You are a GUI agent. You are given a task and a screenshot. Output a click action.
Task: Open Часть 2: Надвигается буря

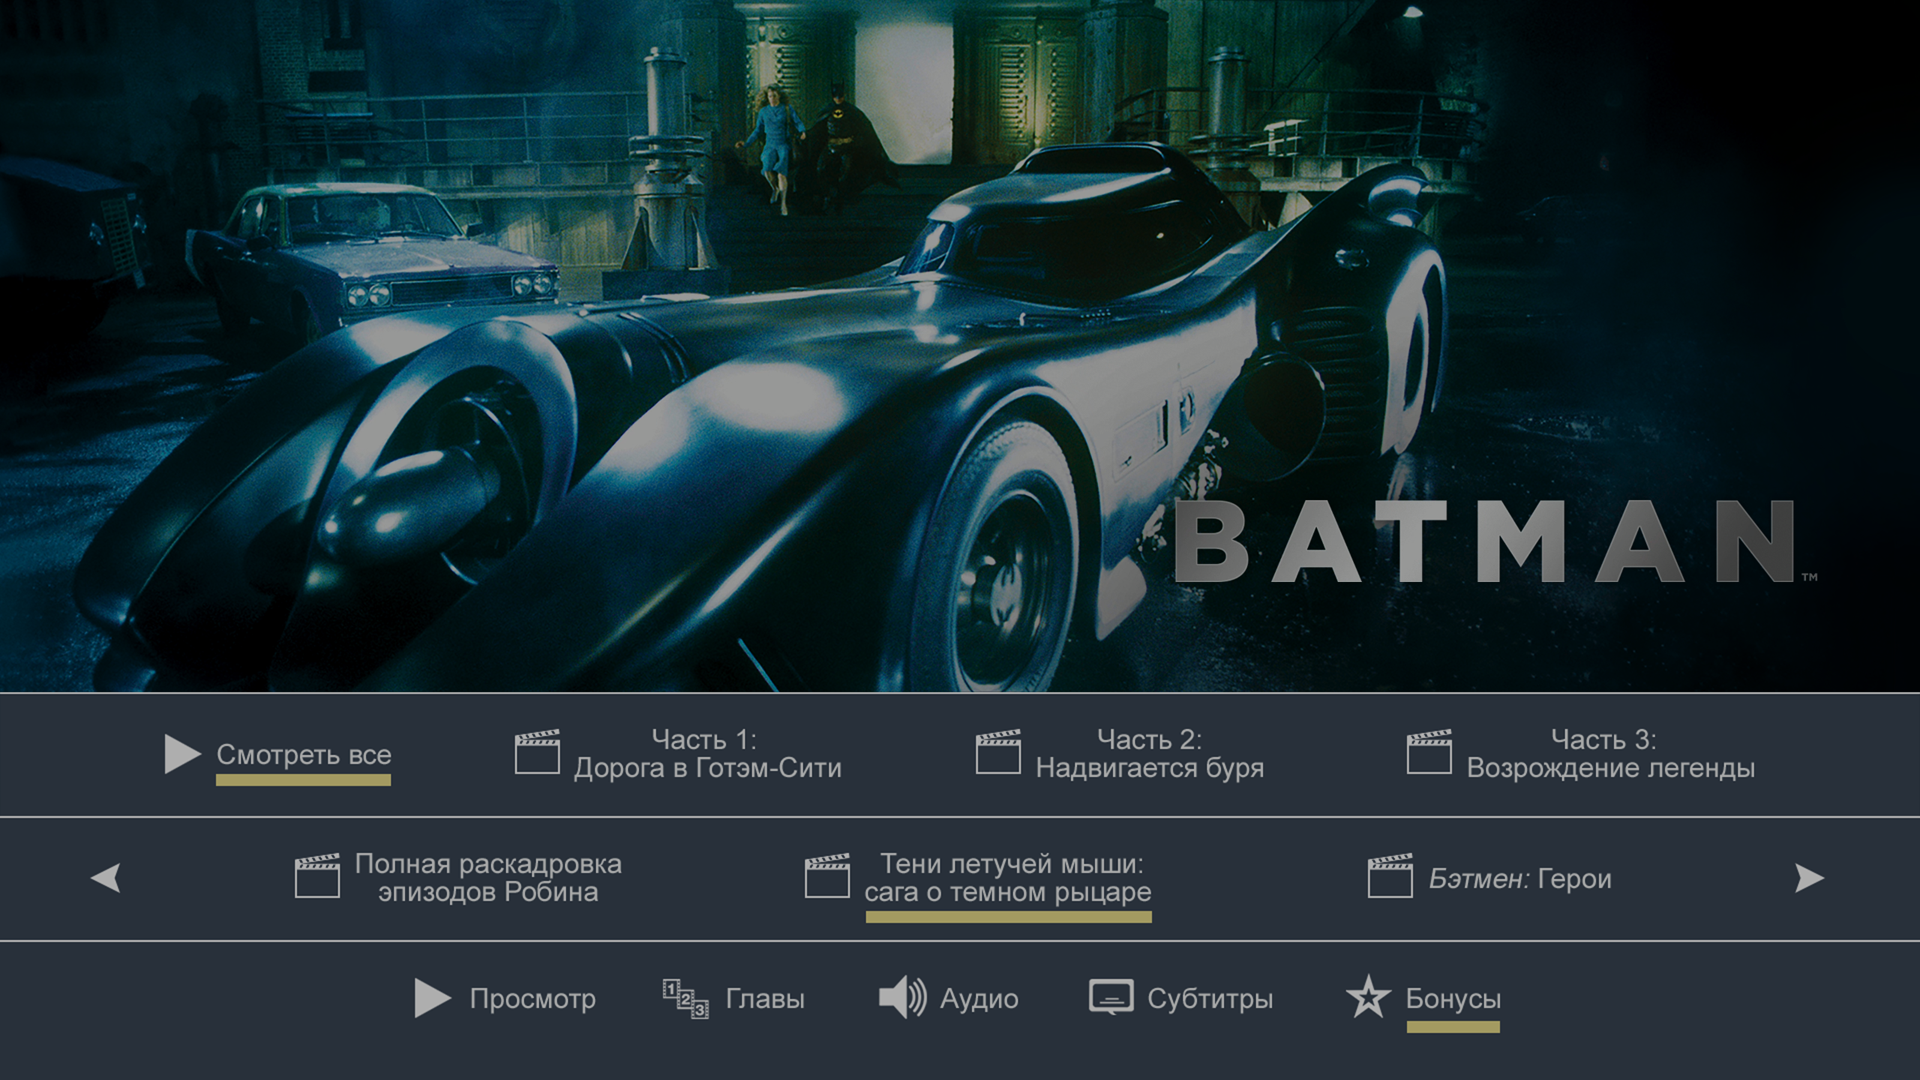1150,754
